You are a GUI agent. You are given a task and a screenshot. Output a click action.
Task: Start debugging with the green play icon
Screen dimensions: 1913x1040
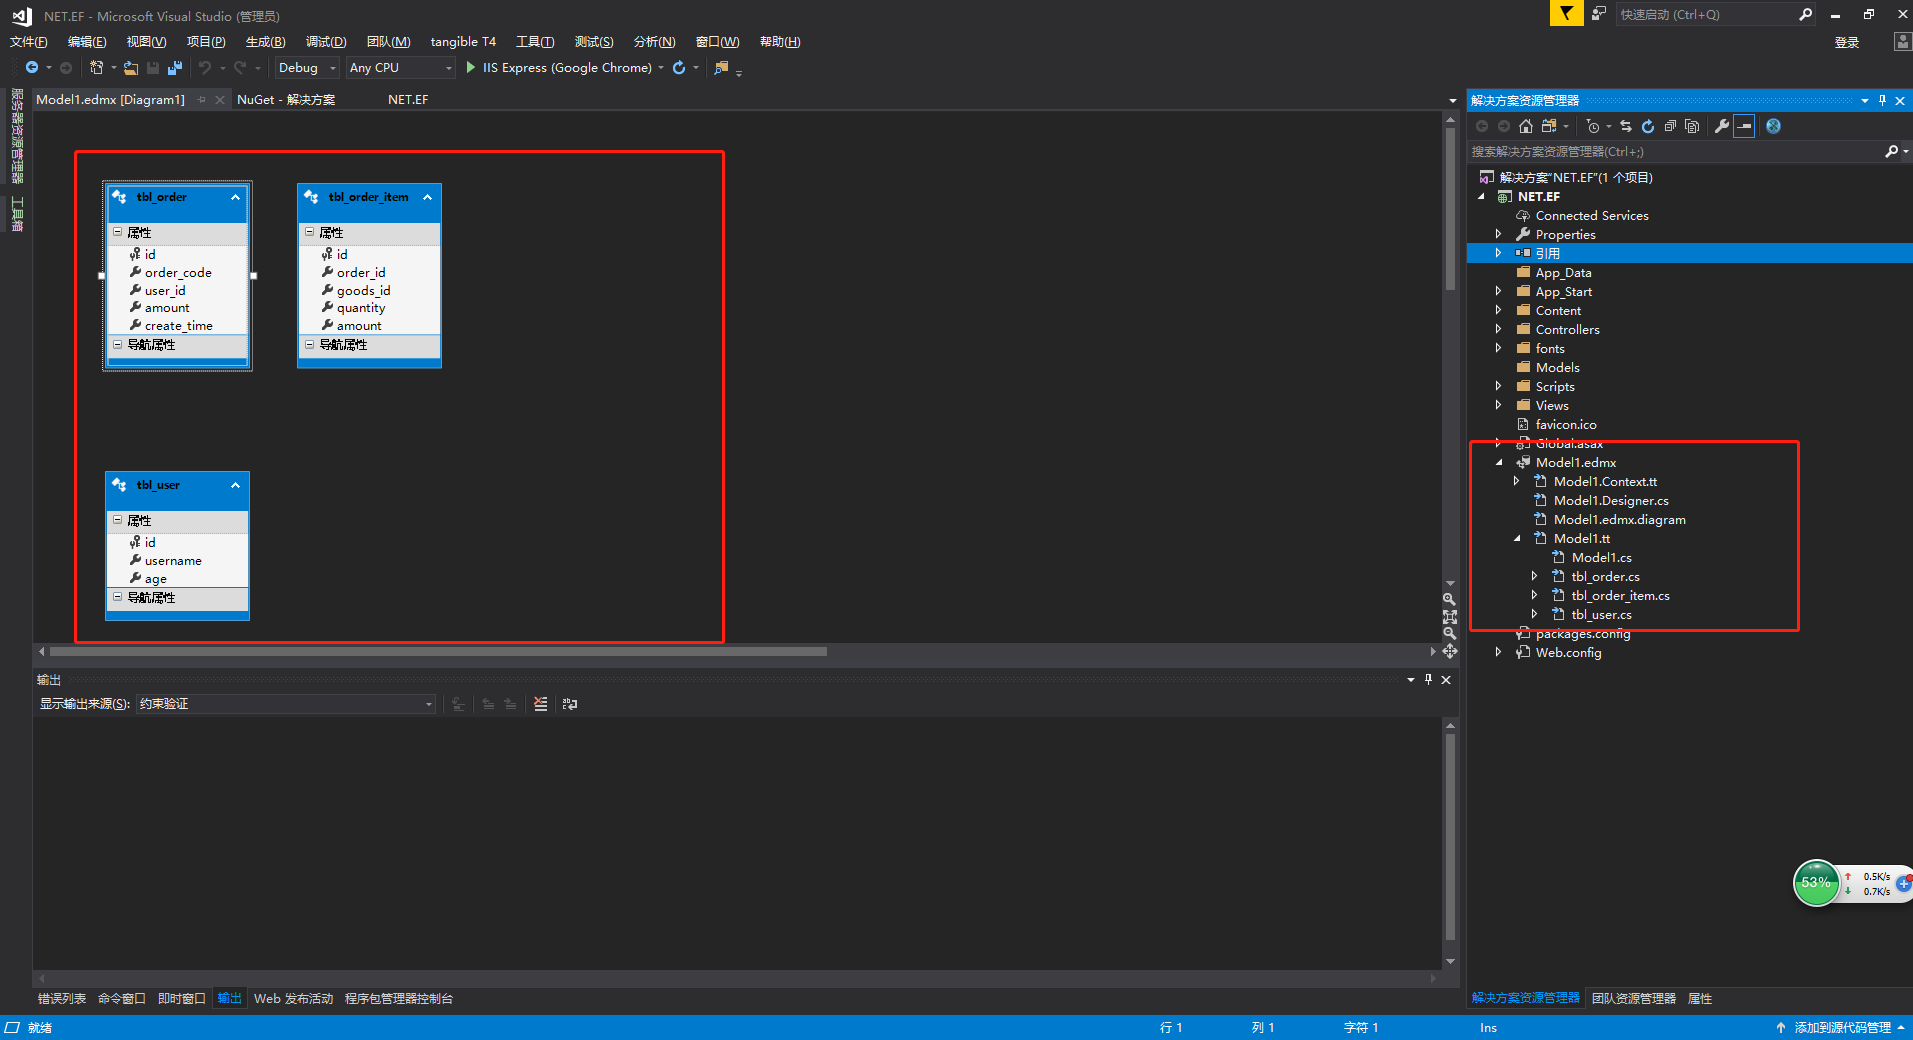471,68
